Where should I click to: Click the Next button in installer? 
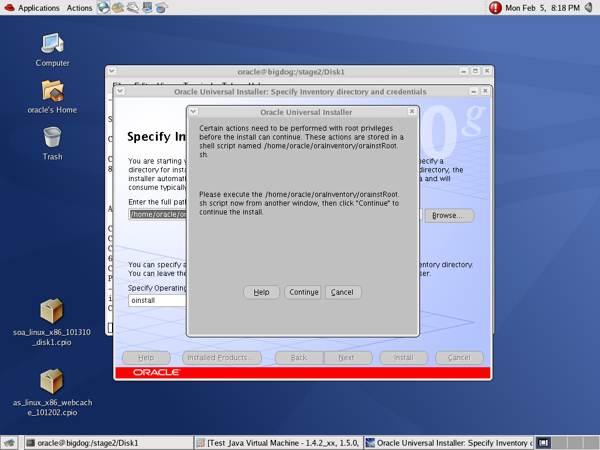(348, 358)
